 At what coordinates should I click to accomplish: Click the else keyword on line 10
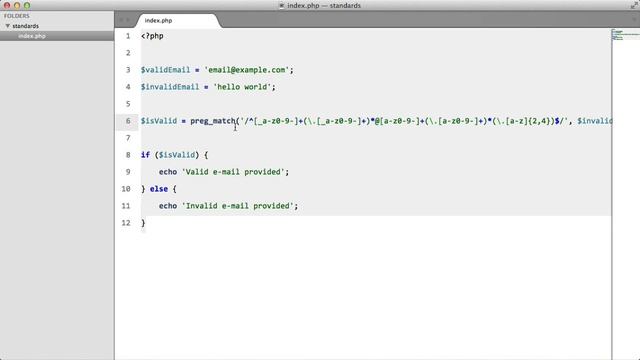coord(159,189)
